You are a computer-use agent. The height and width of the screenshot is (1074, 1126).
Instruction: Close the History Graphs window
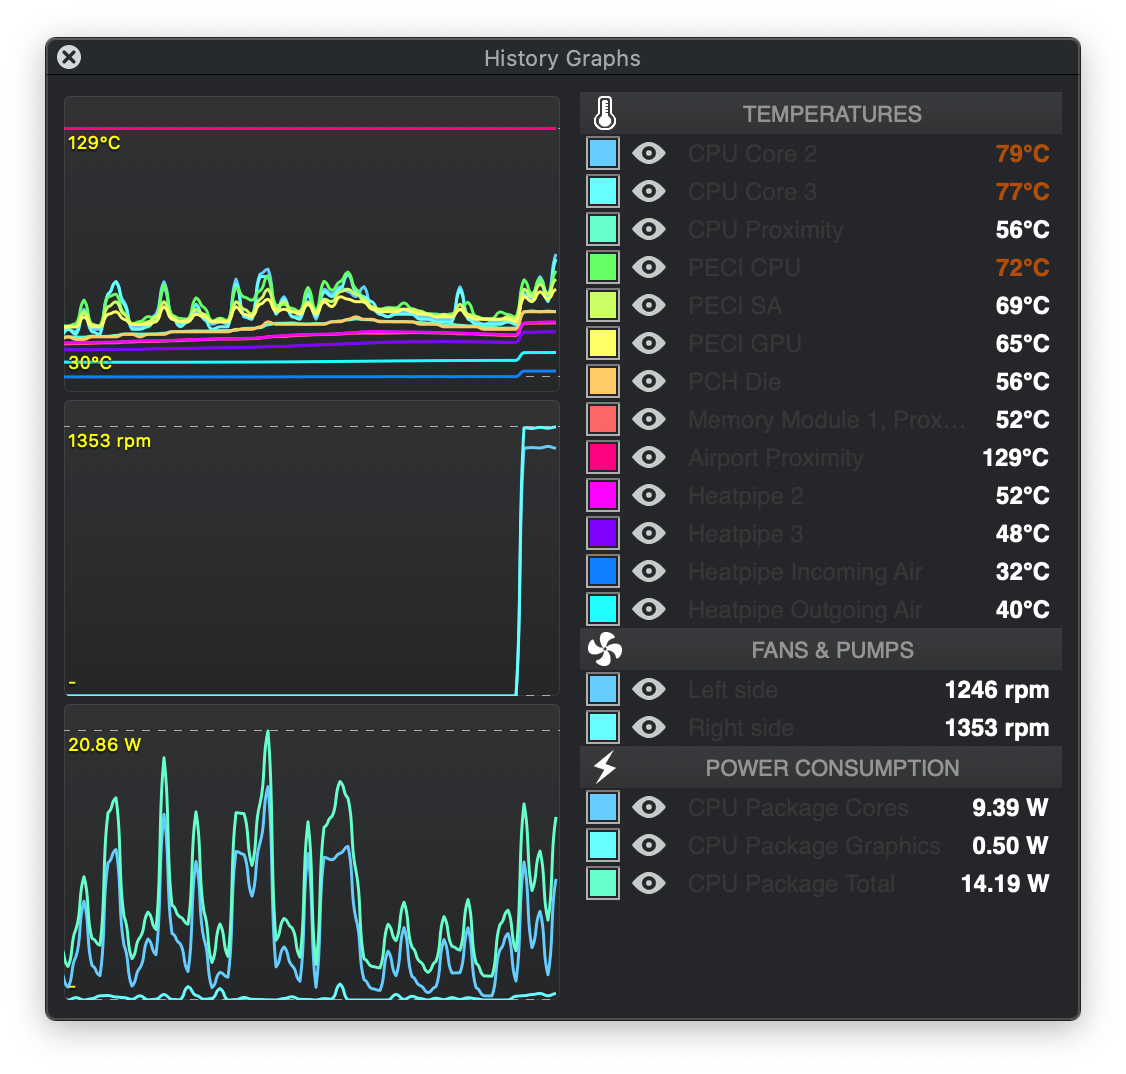click(69, 57)
